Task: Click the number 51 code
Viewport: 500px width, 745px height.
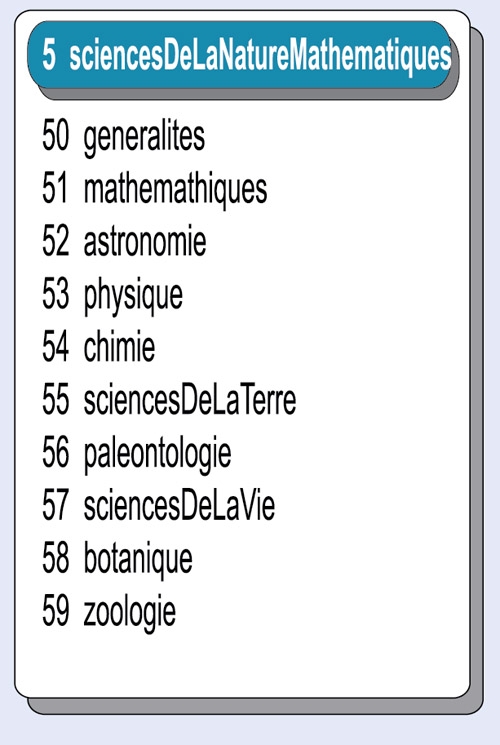Action: [x=55, y=188]
